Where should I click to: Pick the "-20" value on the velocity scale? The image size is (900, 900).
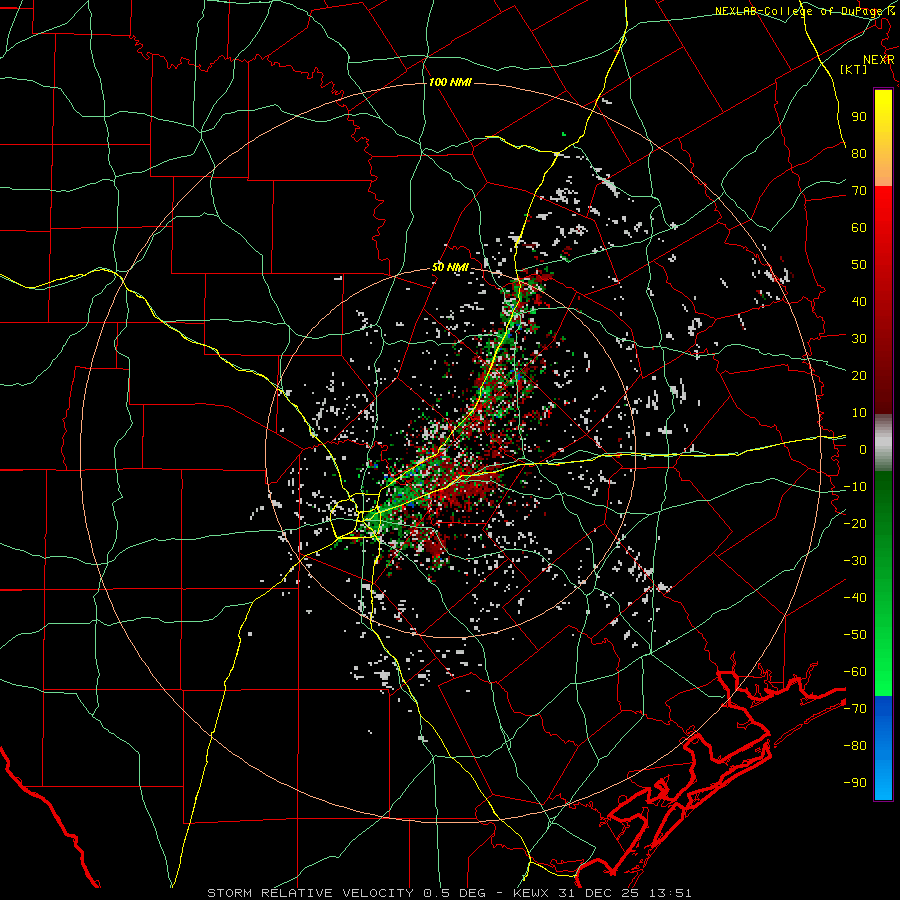coord(855,523)
